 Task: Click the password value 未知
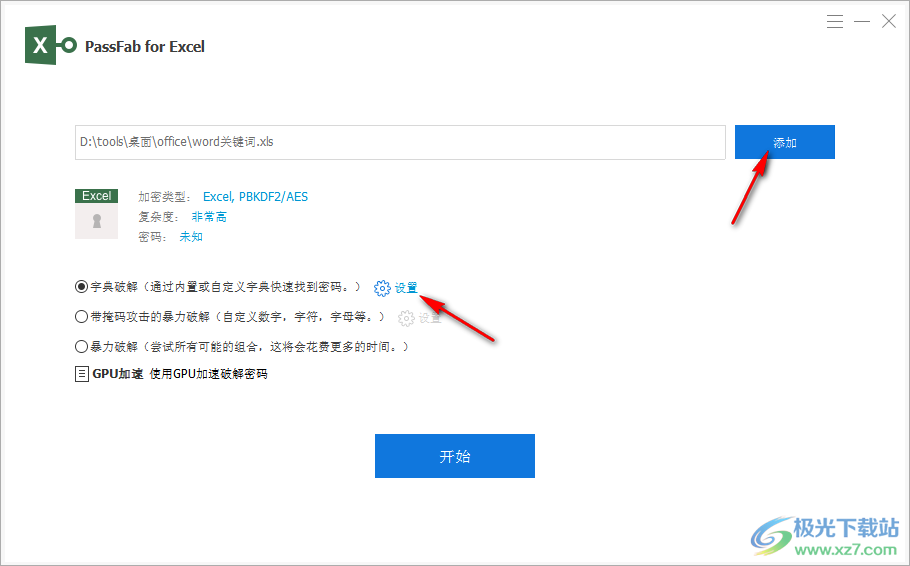point(191,236)
